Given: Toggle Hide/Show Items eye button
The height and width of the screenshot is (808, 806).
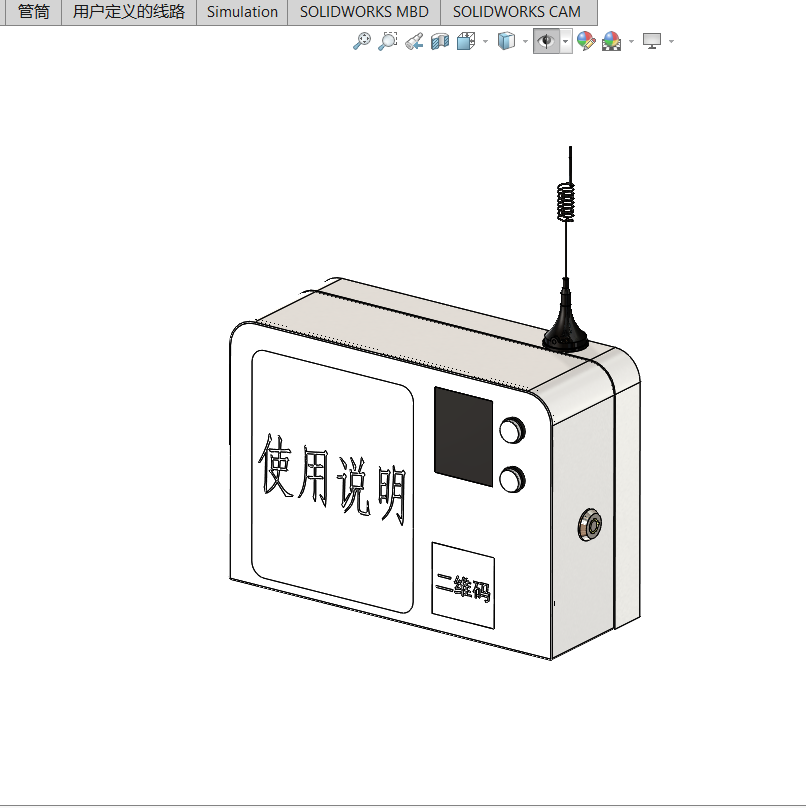Looking at the screenshot, I should [x=546, y=41].
